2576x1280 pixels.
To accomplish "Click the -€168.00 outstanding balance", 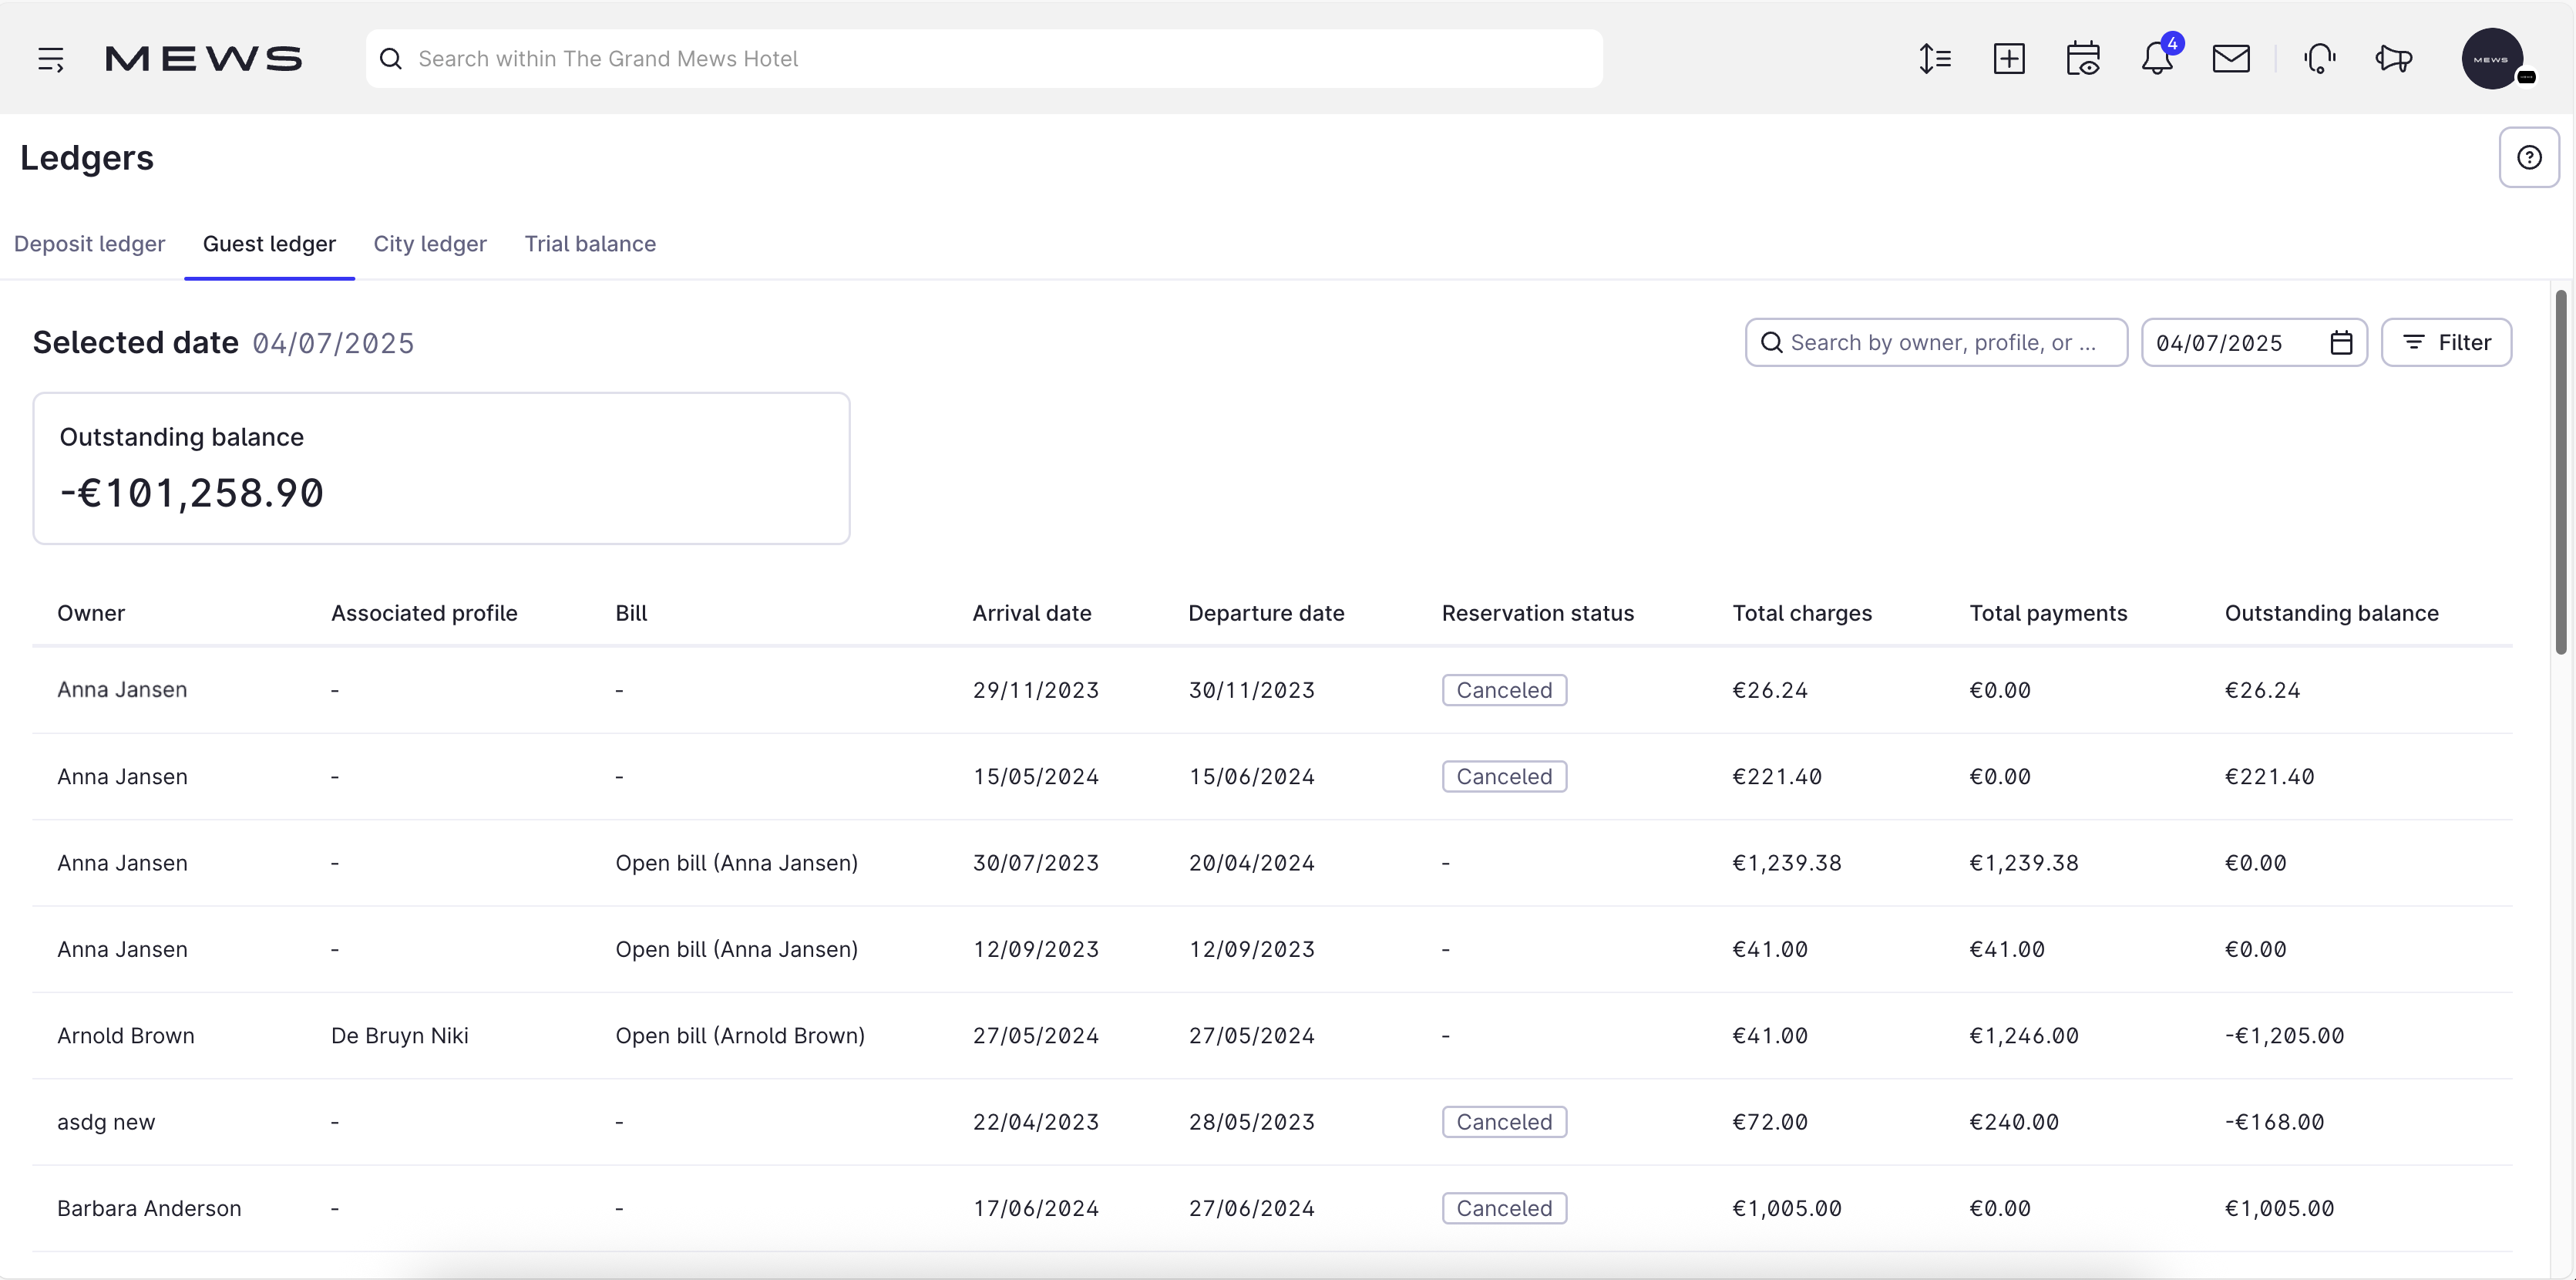I will [2274, 1122].
